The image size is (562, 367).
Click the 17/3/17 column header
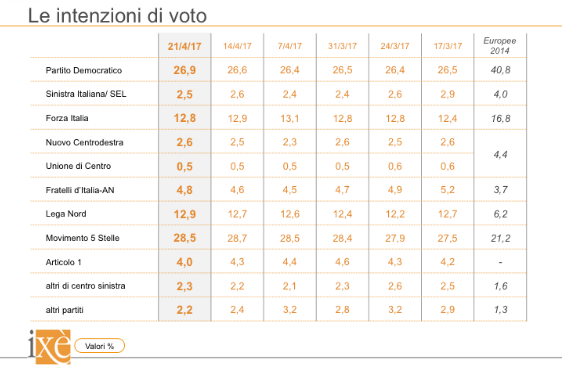pos(447,46)
